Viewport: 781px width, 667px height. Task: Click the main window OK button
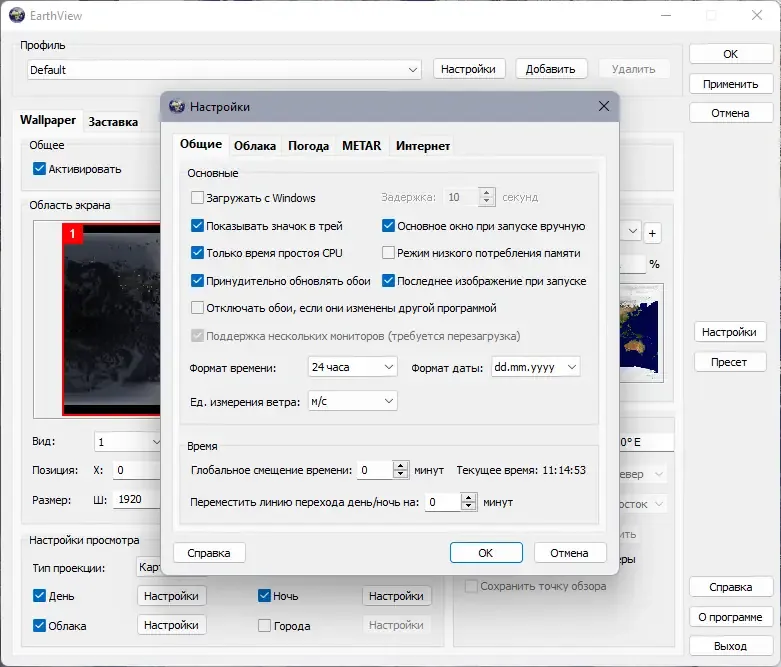point(730,54)
